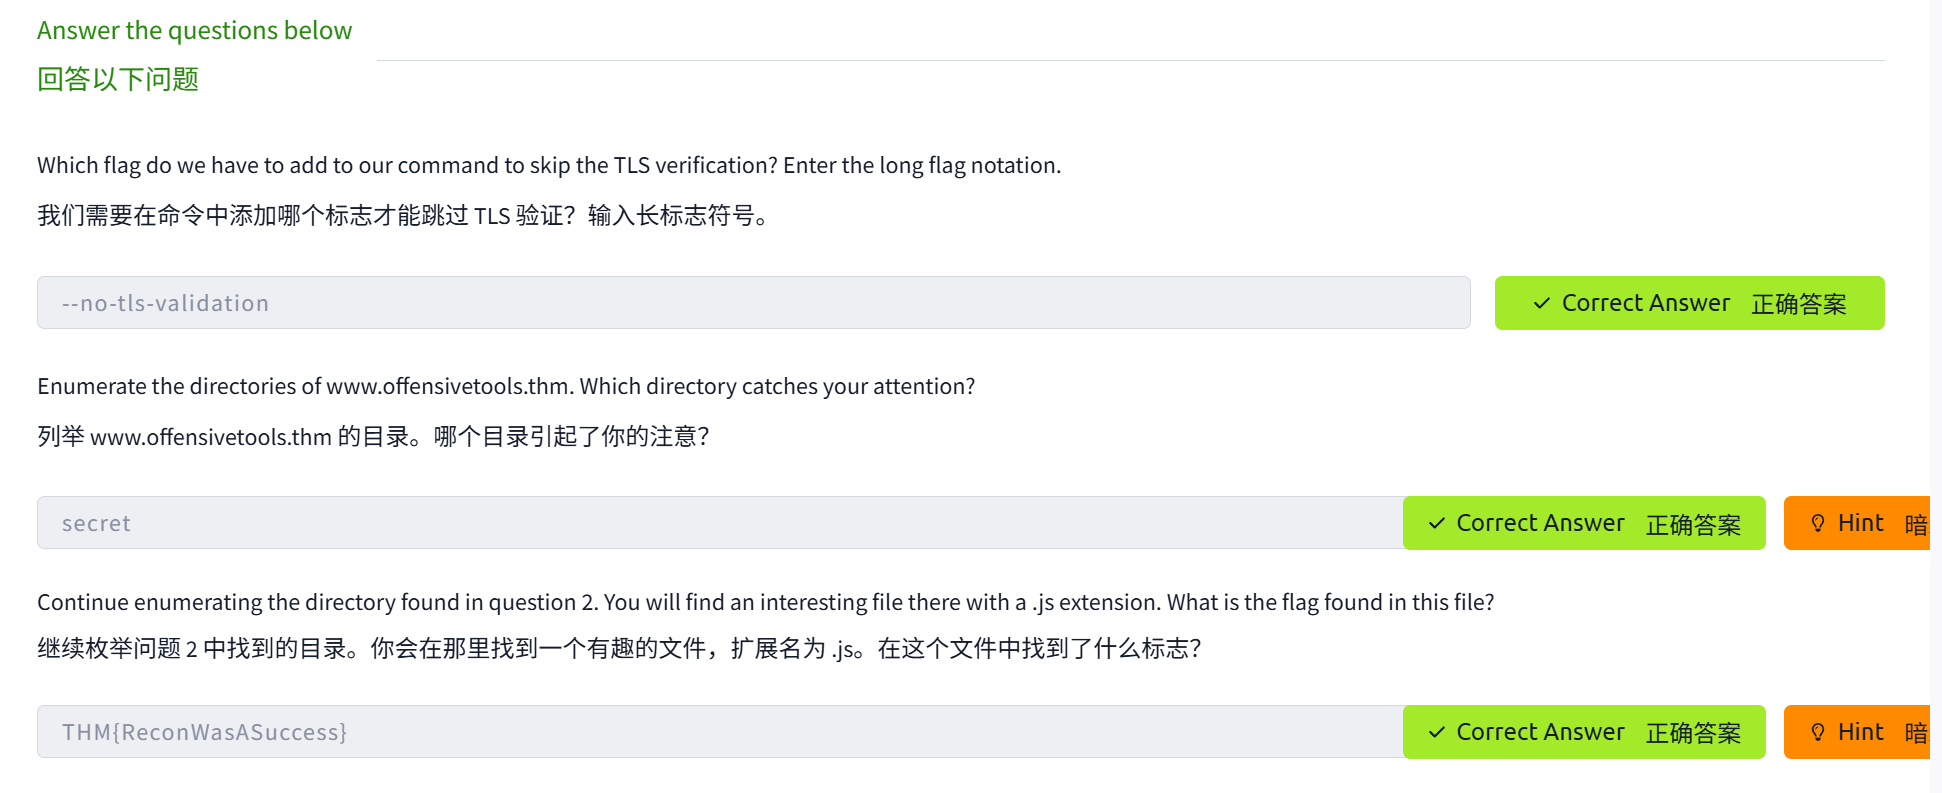Screen dimensions: 1942x793
Task: Click the checkmark icon on the THM flag row
Action: [x=1437, y=732]
